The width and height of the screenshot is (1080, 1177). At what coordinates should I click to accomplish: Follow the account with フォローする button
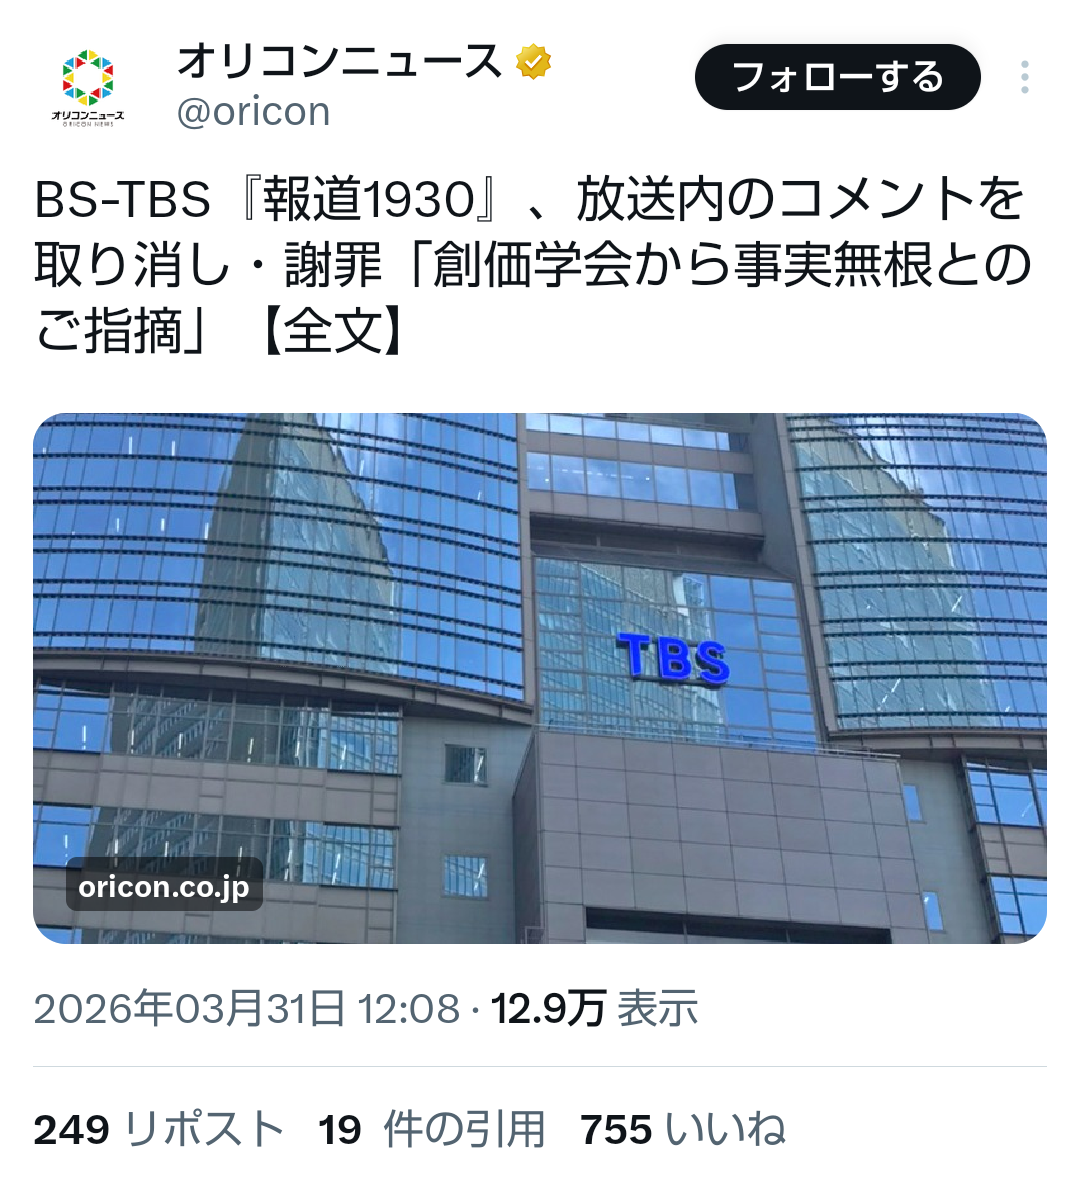point(838,77)
